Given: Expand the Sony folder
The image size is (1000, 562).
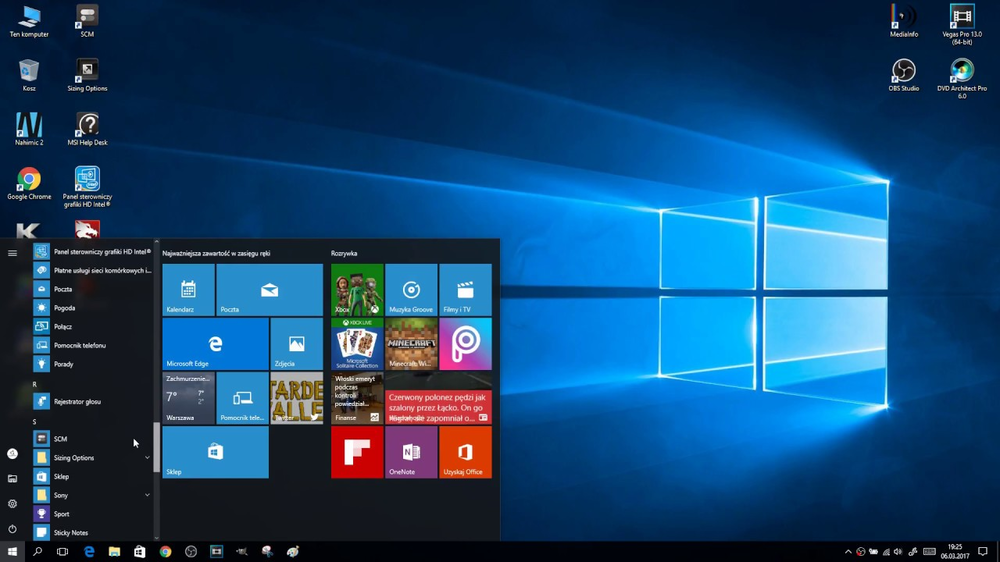Looking at the screenshot, I should click(92, 495).
